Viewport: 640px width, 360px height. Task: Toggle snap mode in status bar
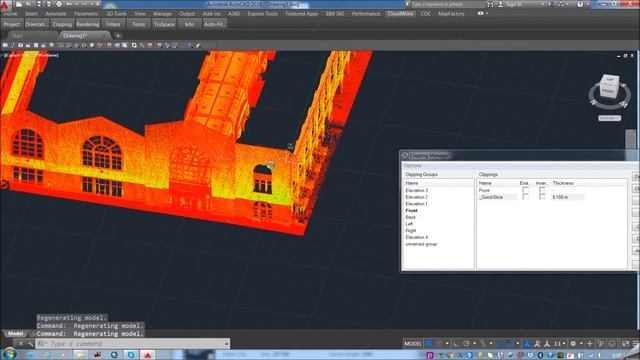439,344
